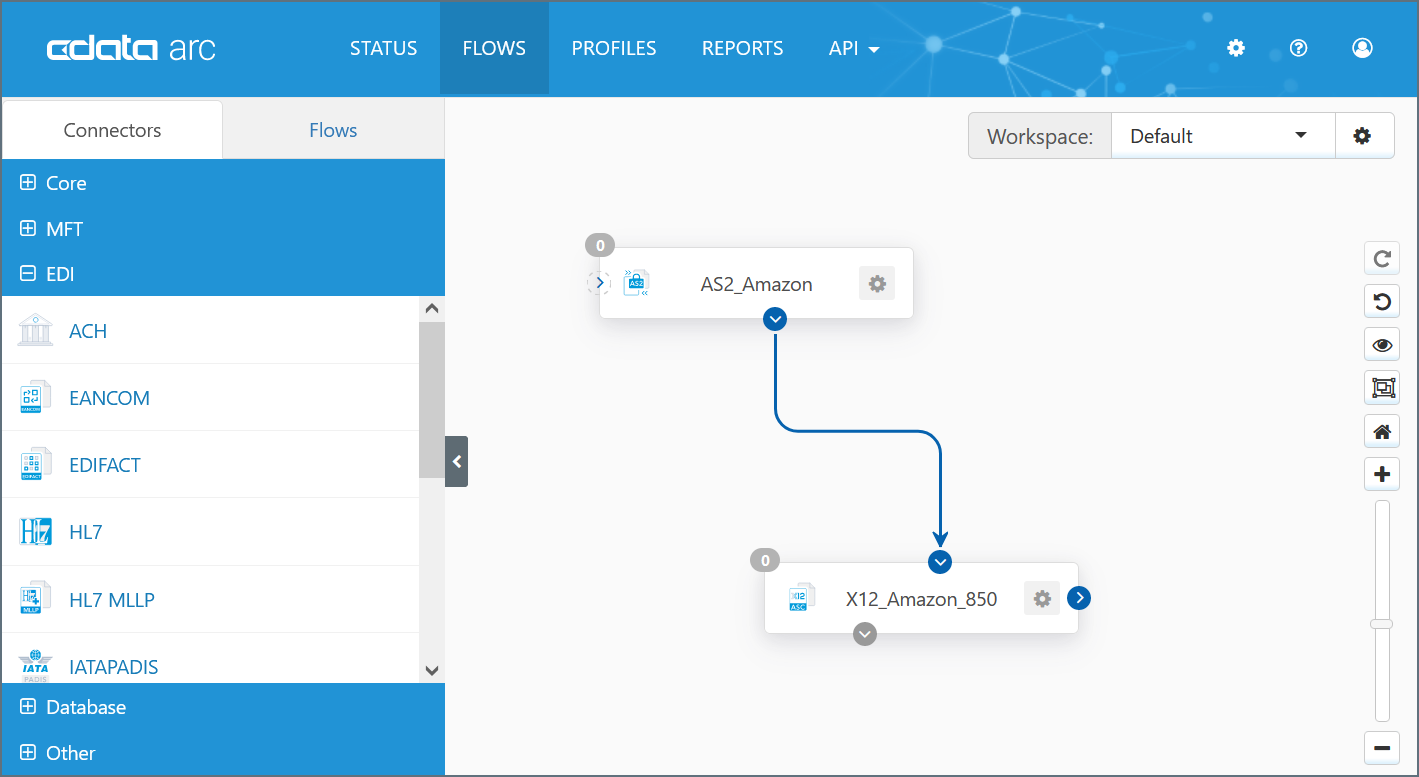This screenshot has height=777, width=1419.
Task: Select the ACH connector label
Action: click(88, 331)
